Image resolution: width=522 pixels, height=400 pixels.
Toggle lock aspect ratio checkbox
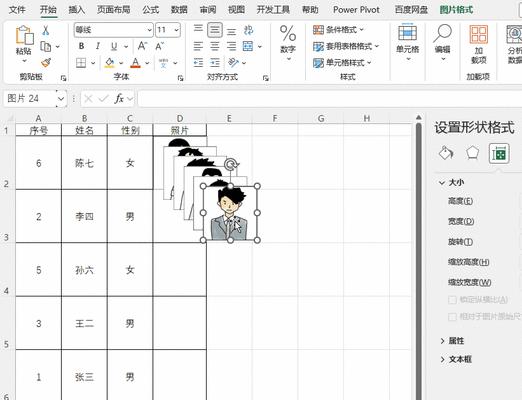coord(452,300)
